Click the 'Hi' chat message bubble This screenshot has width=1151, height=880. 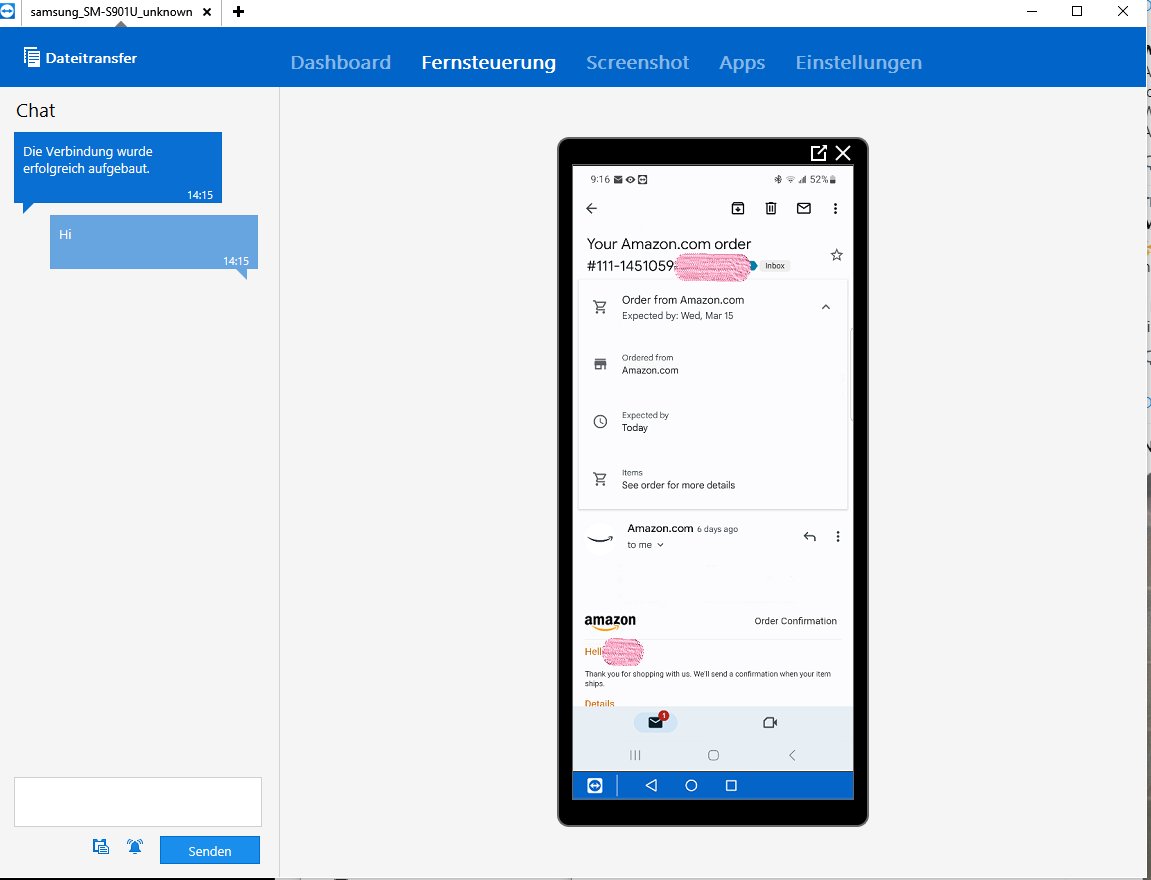(153, 242)
